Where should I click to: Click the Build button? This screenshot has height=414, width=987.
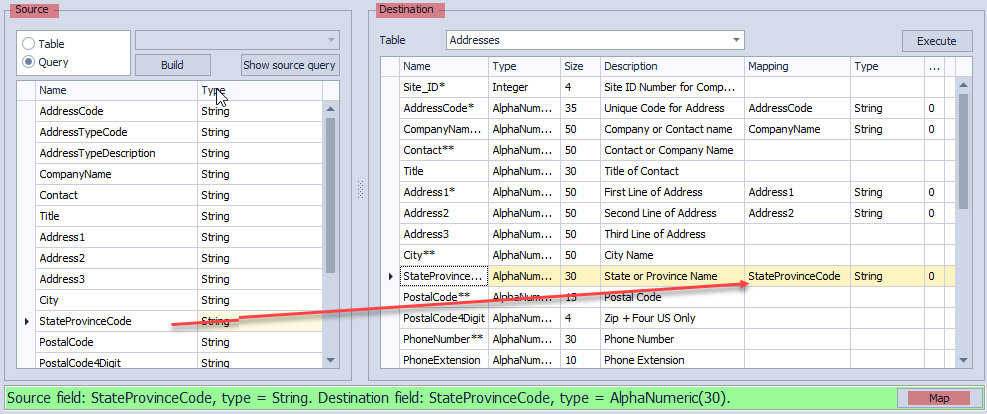(x=172, y=65)
